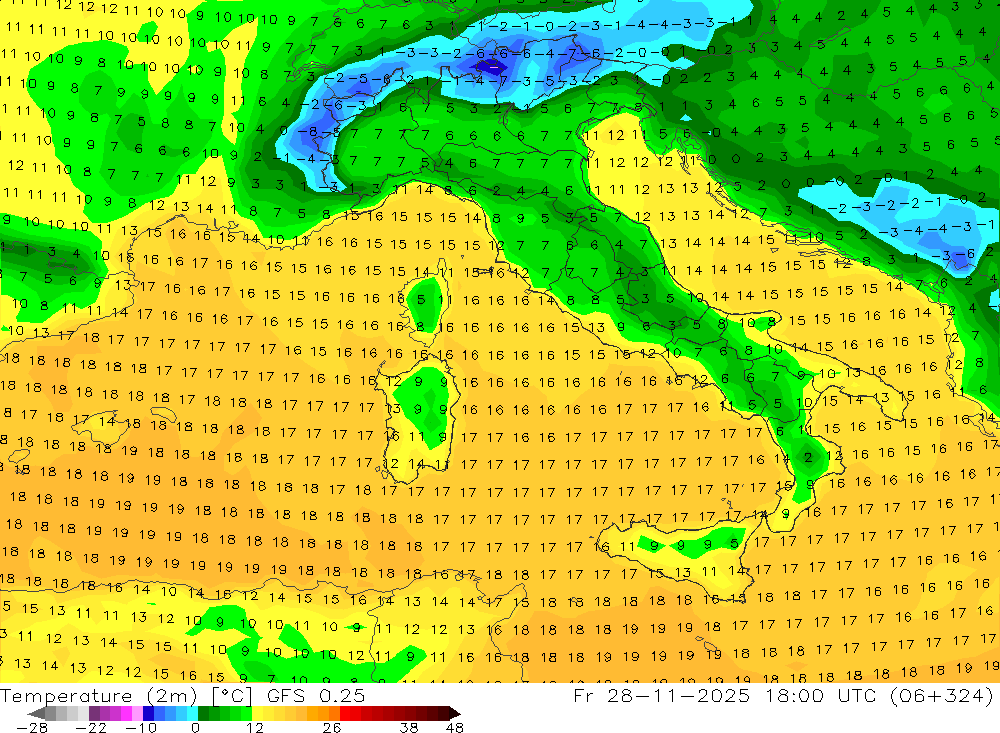Click the gray left arrow of the color scale

coord(36,713)
